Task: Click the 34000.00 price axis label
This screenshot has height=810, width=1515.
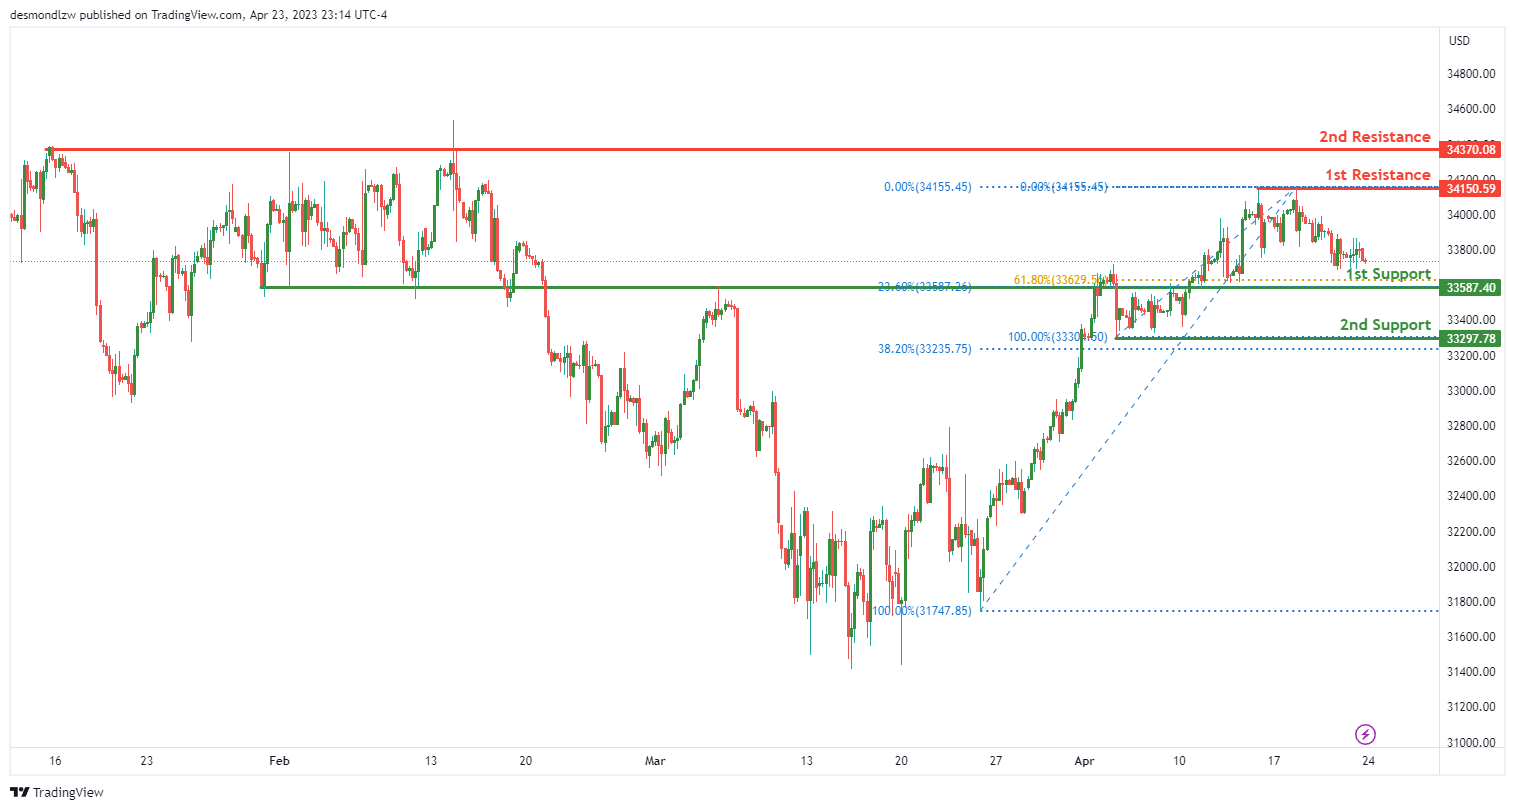Action: coord(1471,215)
